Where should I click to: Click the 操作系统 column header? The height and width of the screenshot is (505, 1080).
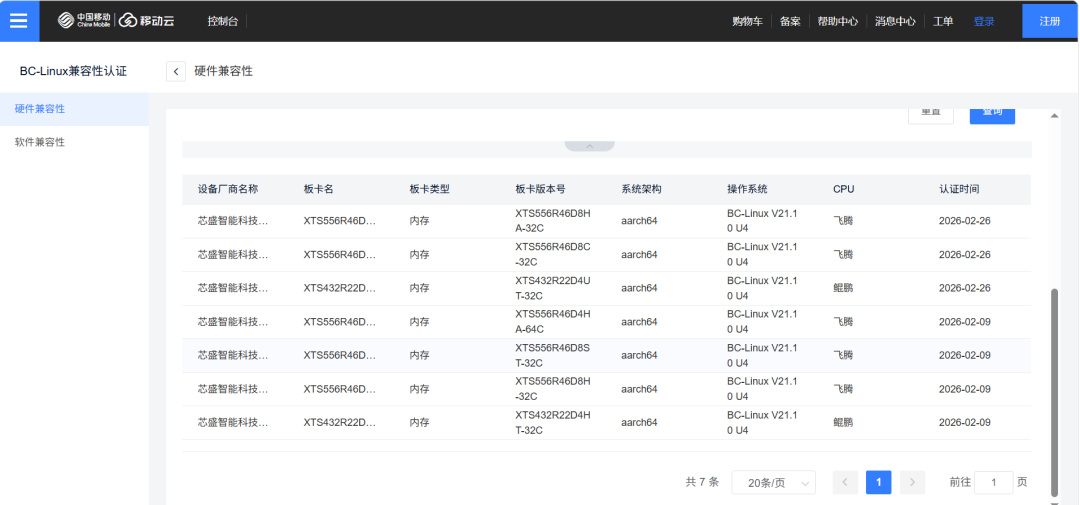pos(747,189)
